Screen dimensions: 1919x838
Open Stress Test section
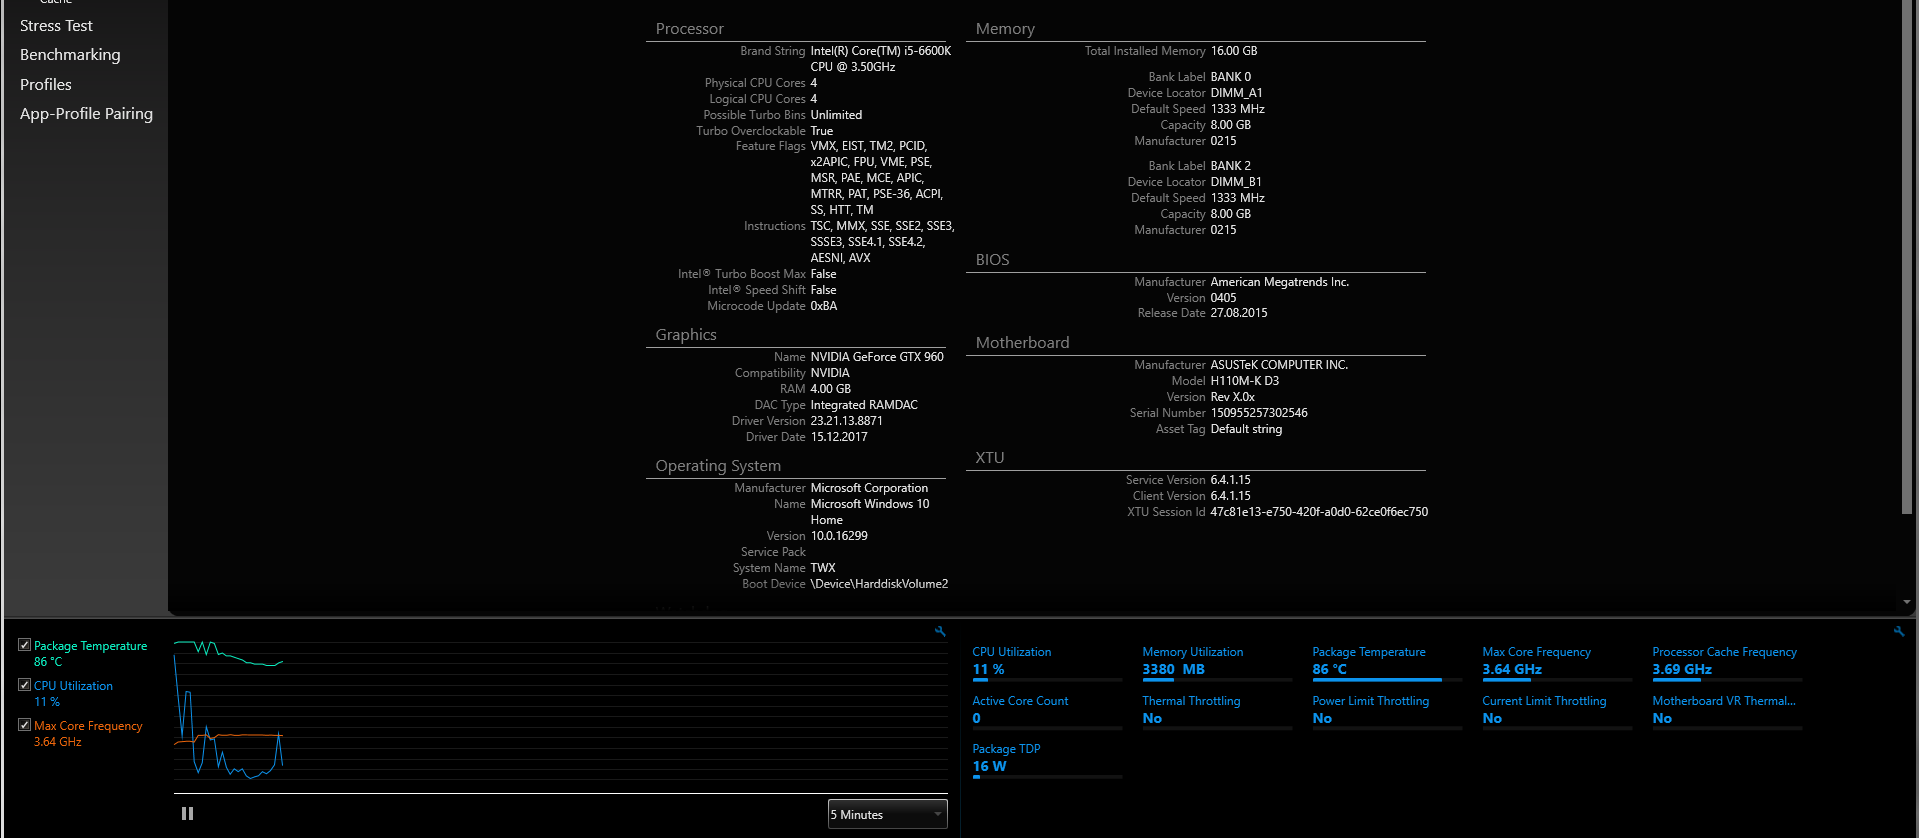click(56, 26)
